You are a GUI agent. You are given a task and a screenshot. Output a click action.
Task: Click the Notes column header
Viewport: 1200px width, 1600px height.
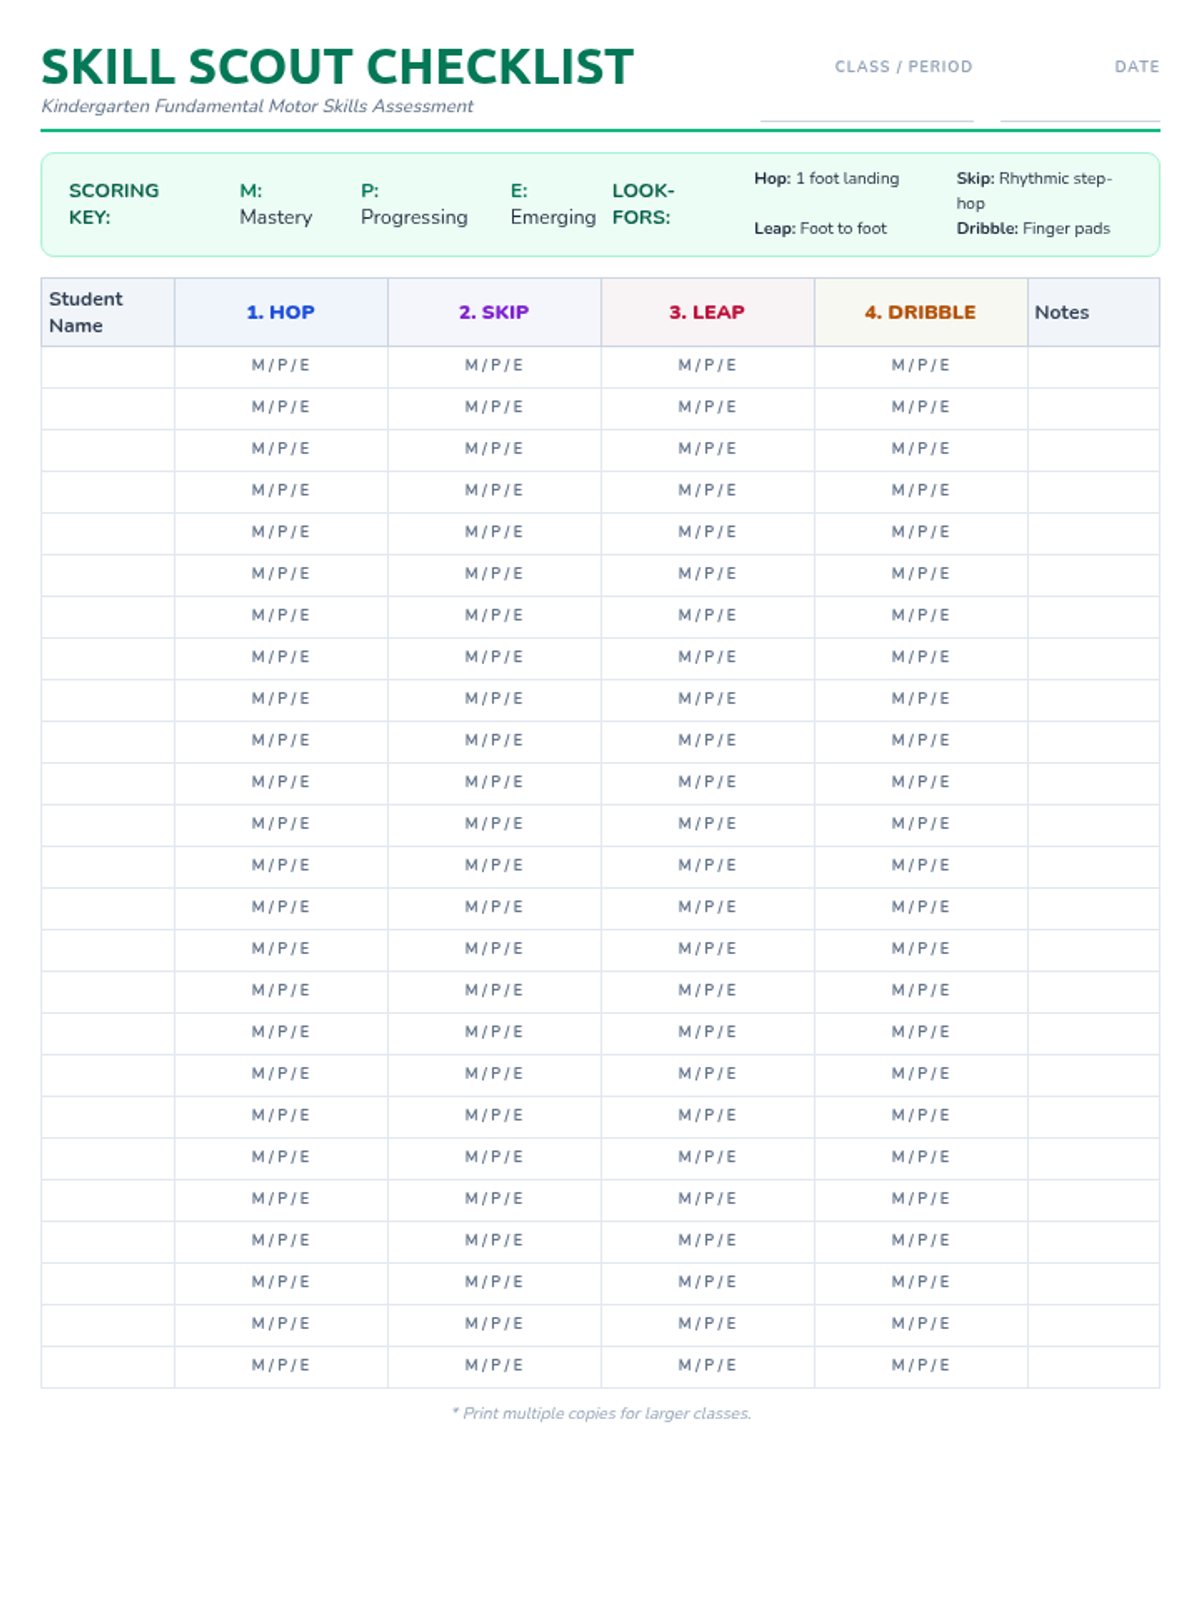1062,312
